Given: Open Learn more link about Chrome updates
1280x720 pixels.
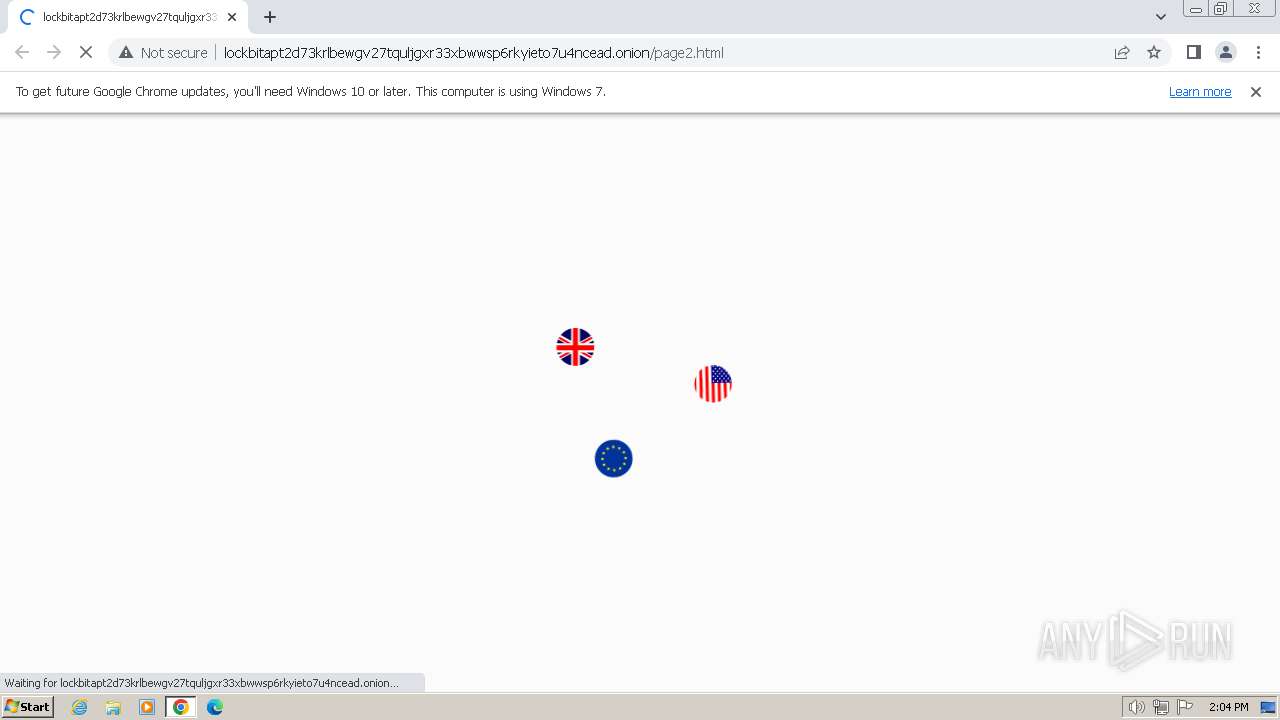Looking at the screenshot, I should click(x=1200, y=92).
